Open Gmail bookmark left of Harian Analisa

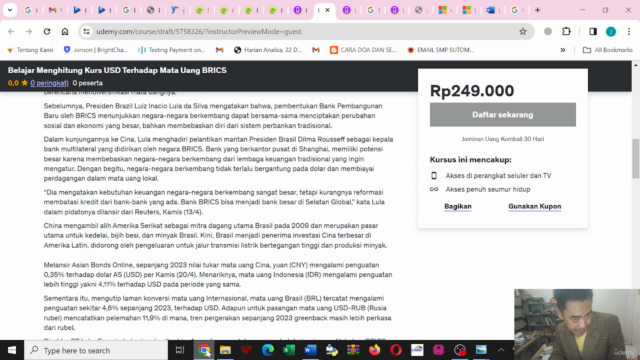tap(220, 50)
